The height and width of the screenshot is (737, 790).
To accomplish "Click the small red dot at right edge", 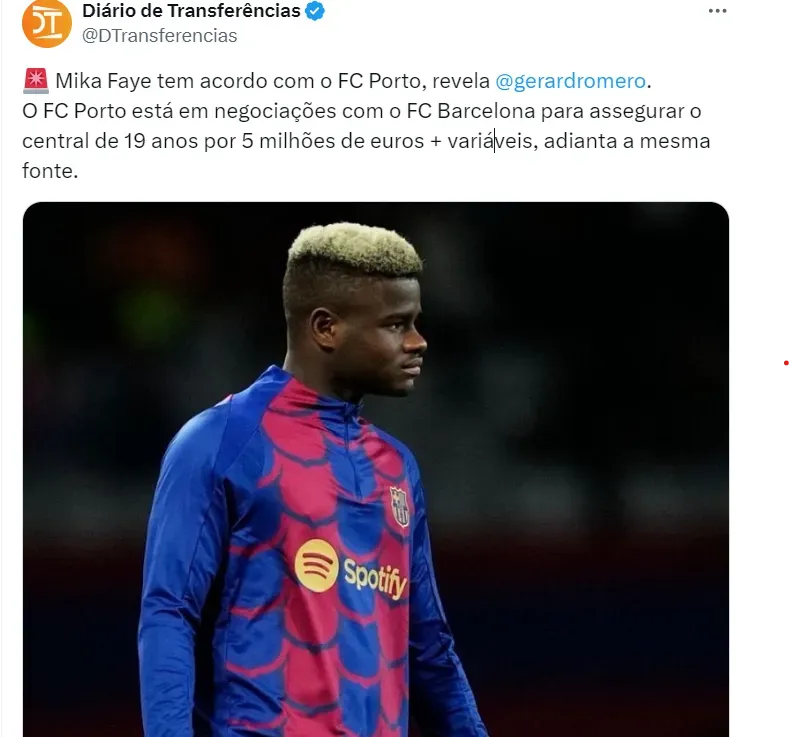I will pos(785,363).
